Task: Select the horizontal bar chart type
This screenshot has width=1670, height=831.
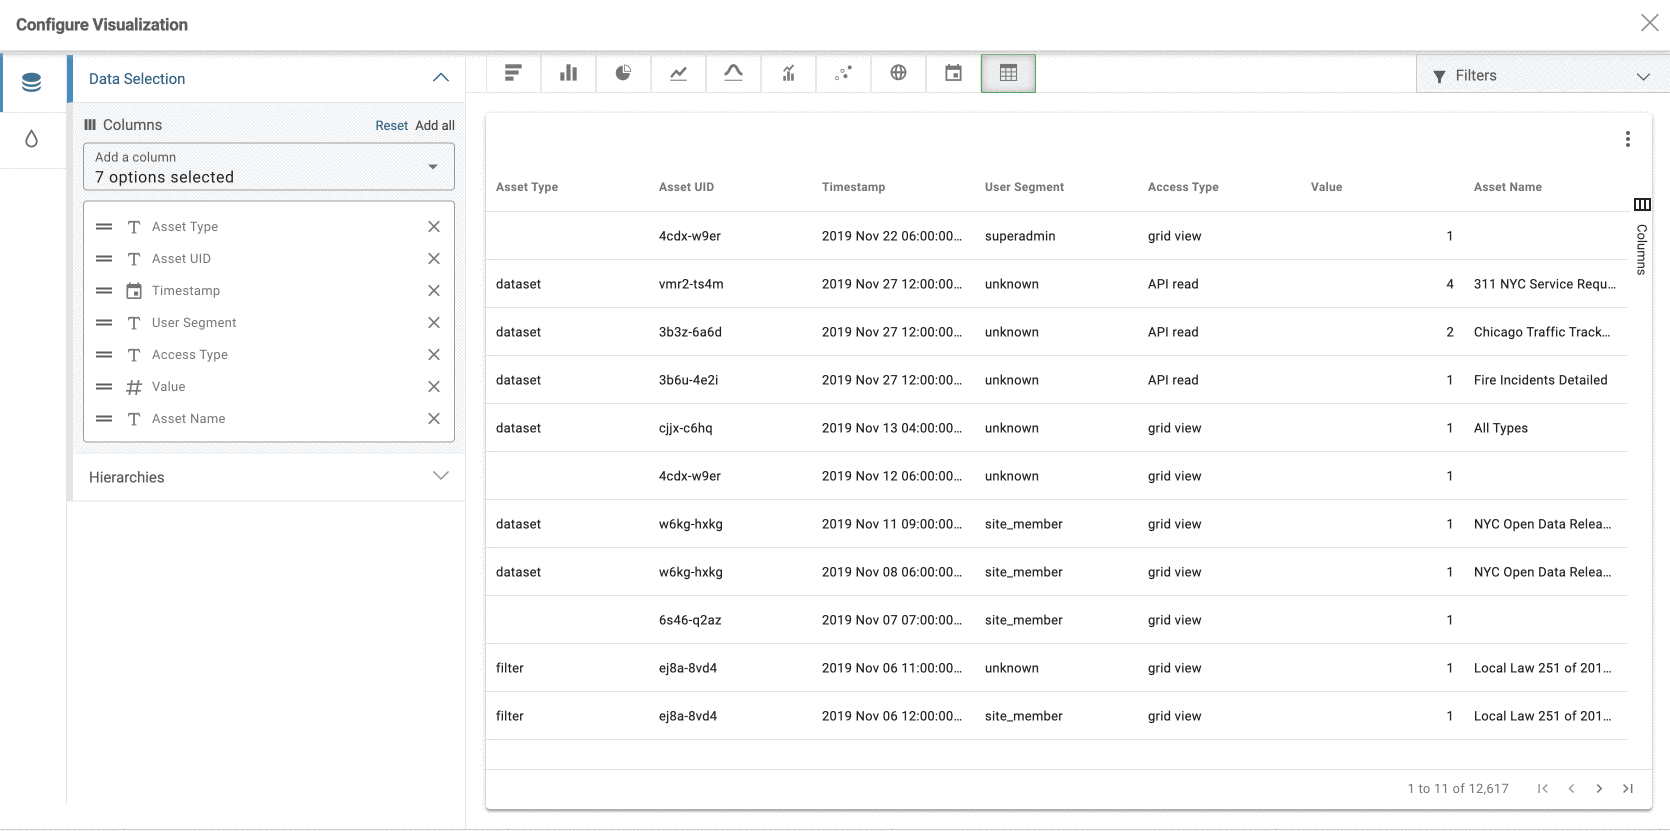Action: [513, 73]
